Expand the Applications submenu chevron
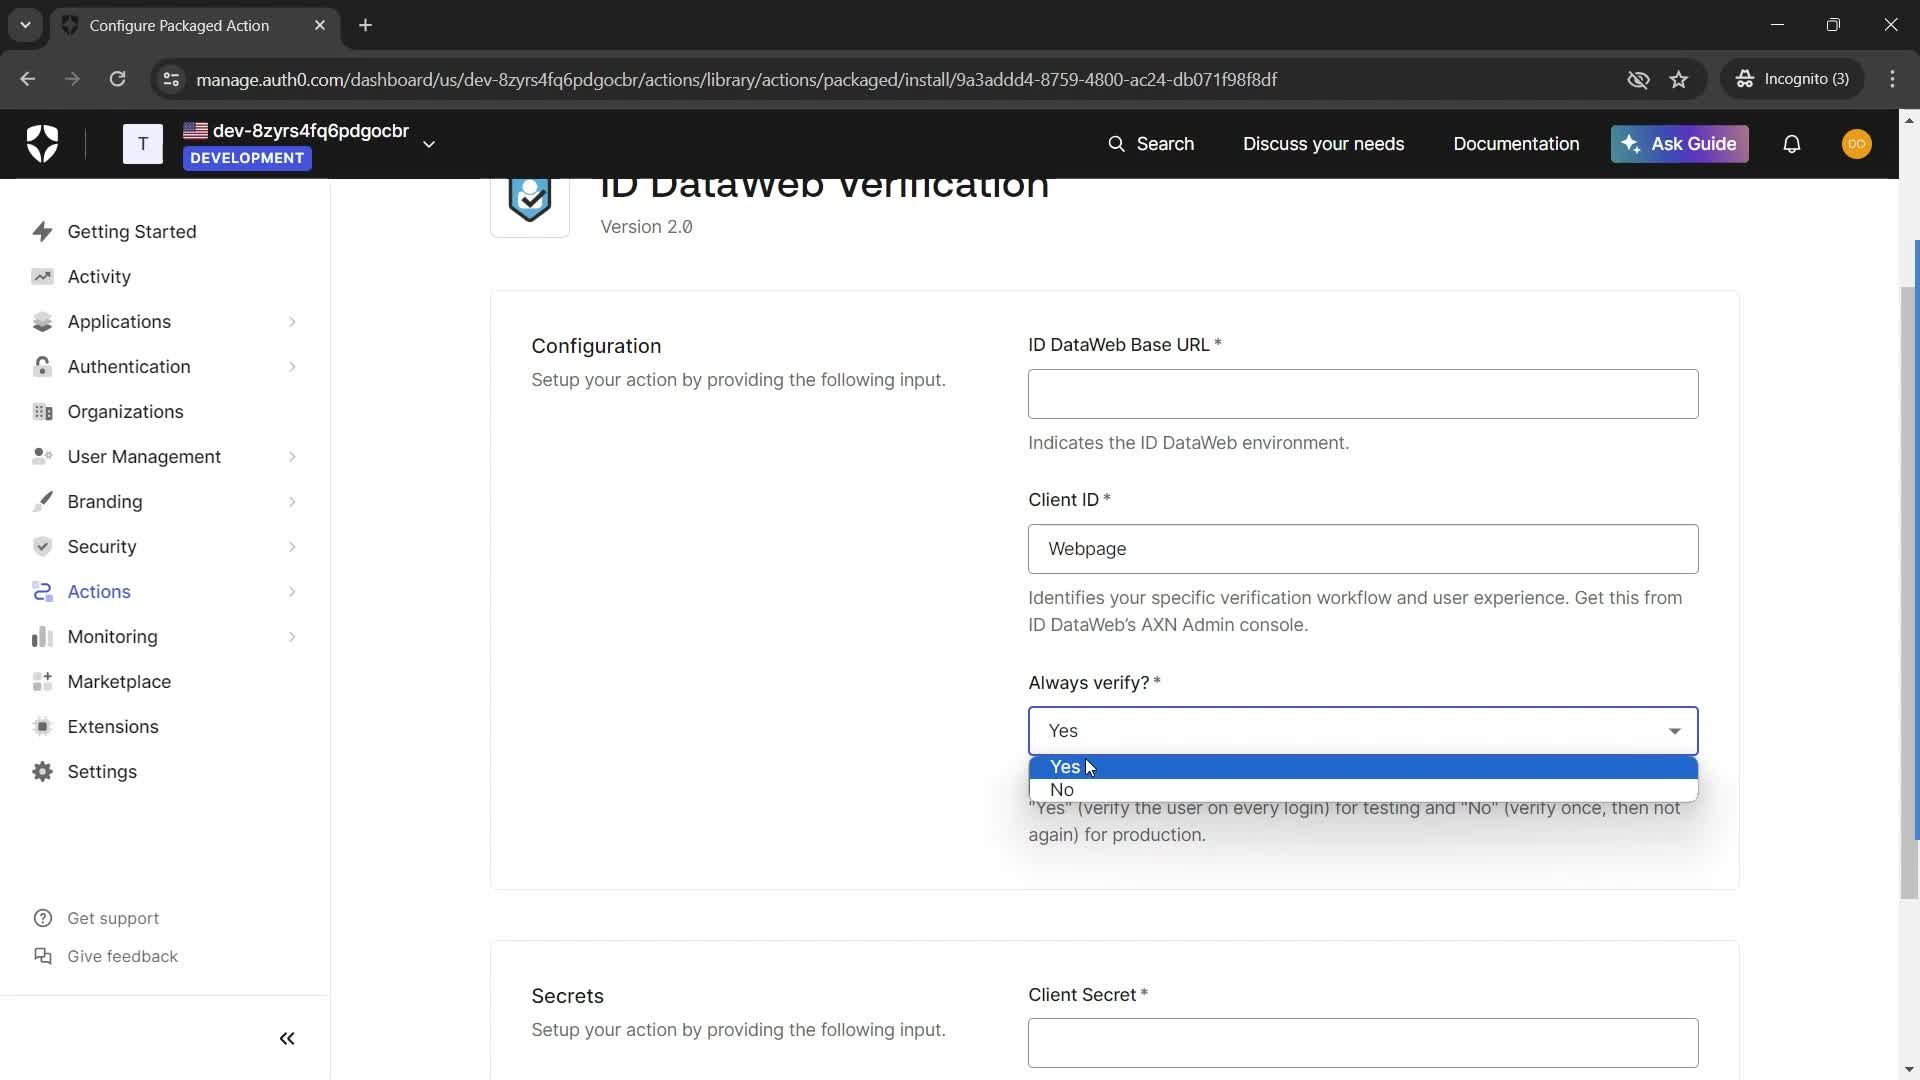Viewport: 1920px width, 1080px height. coord(292,322)
